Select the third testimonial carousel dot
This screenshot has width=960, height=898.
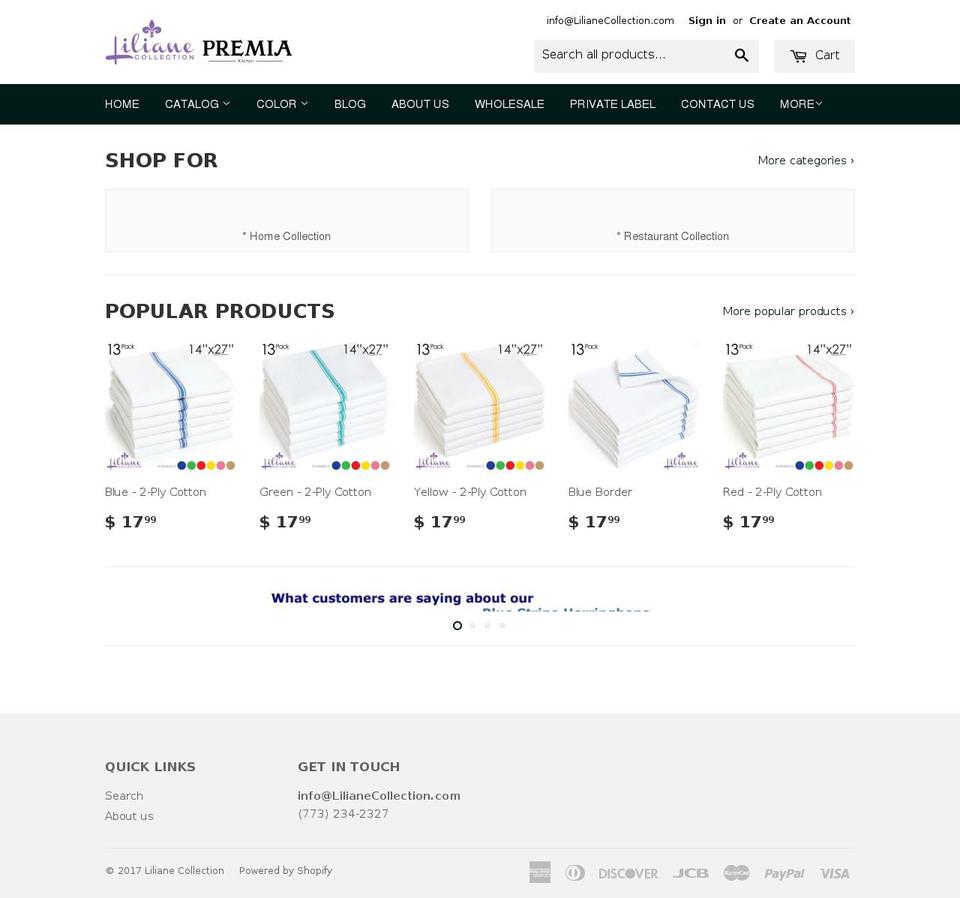point(487,625)
